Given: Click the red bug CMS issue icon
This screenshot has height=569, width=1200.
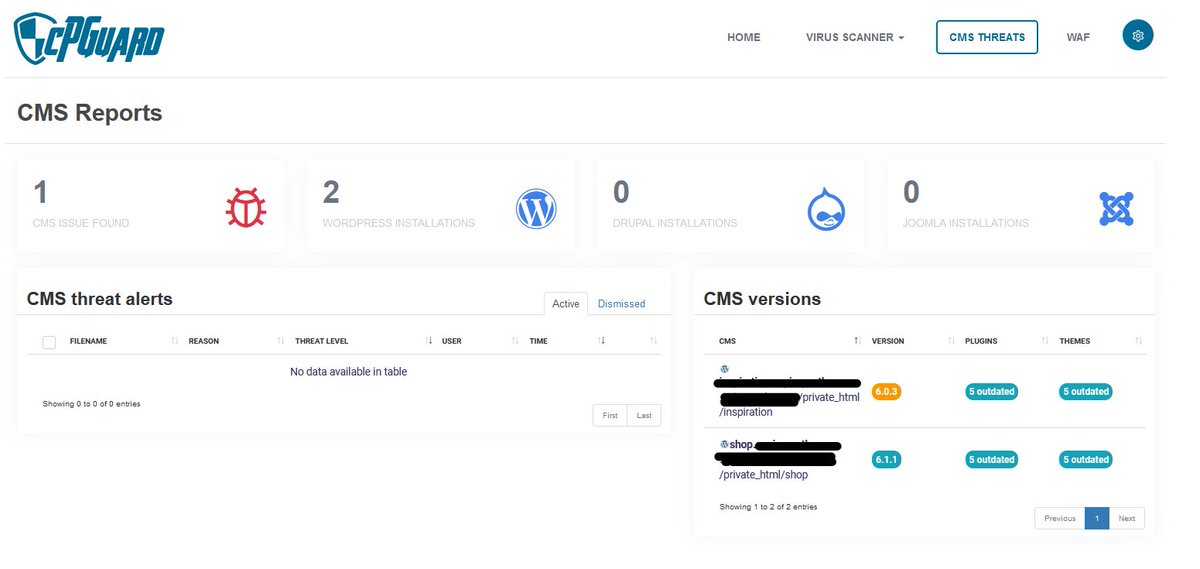Looking at the screenshot, I should (x=246, y=209).
